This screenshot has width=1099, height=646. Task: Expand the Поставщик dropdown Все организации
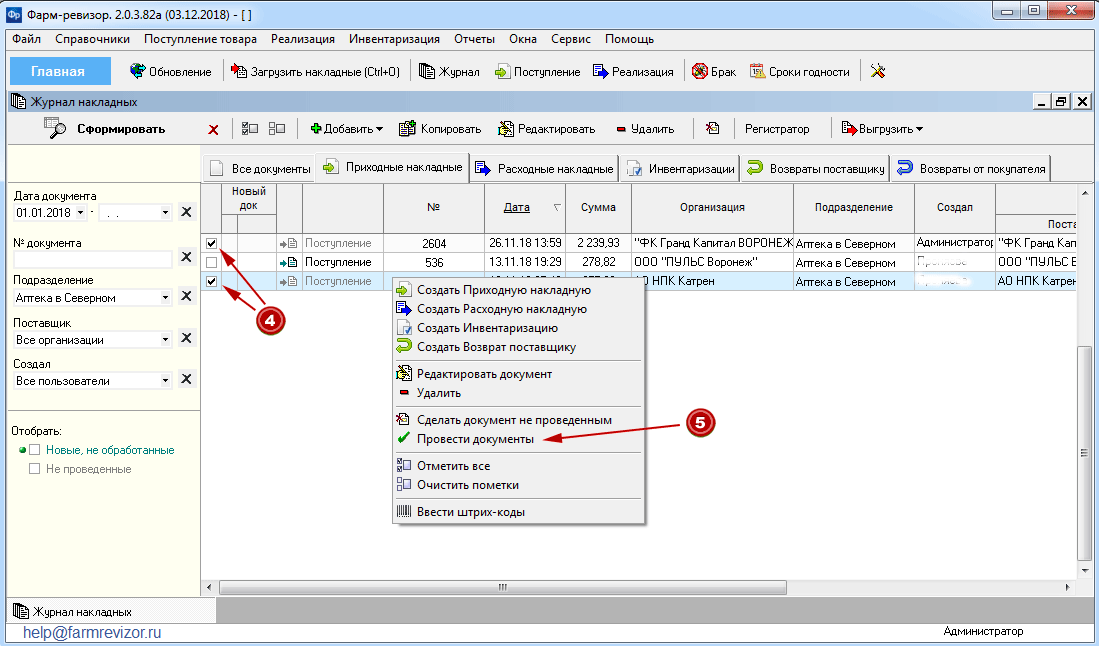pyautogui.click(x=165, y=339)
